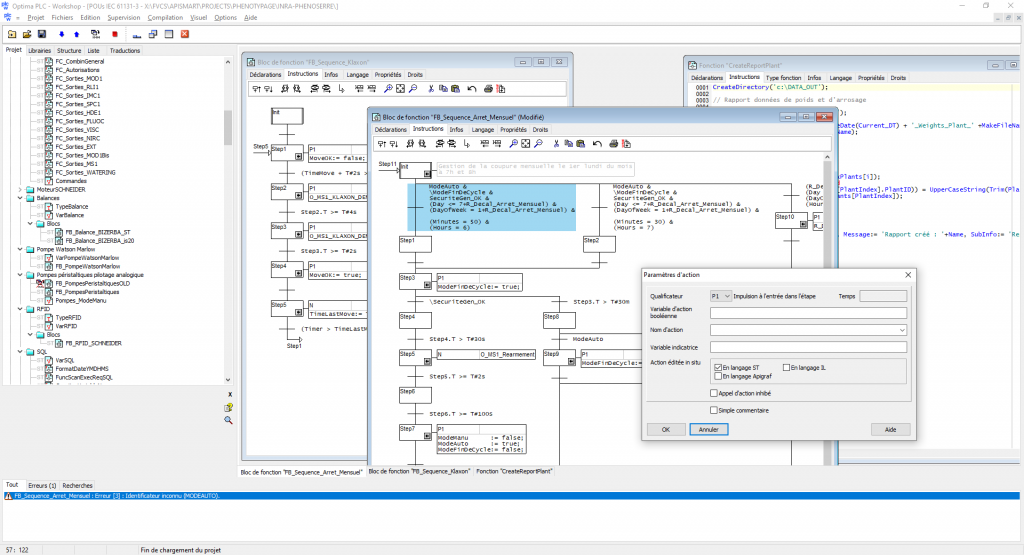This screenshot has width=1024, height=555.
Task: Click the first step-insert icon in FB_Sequence_Arret_Mensuel toolbar
Action: tap(381, 144)
